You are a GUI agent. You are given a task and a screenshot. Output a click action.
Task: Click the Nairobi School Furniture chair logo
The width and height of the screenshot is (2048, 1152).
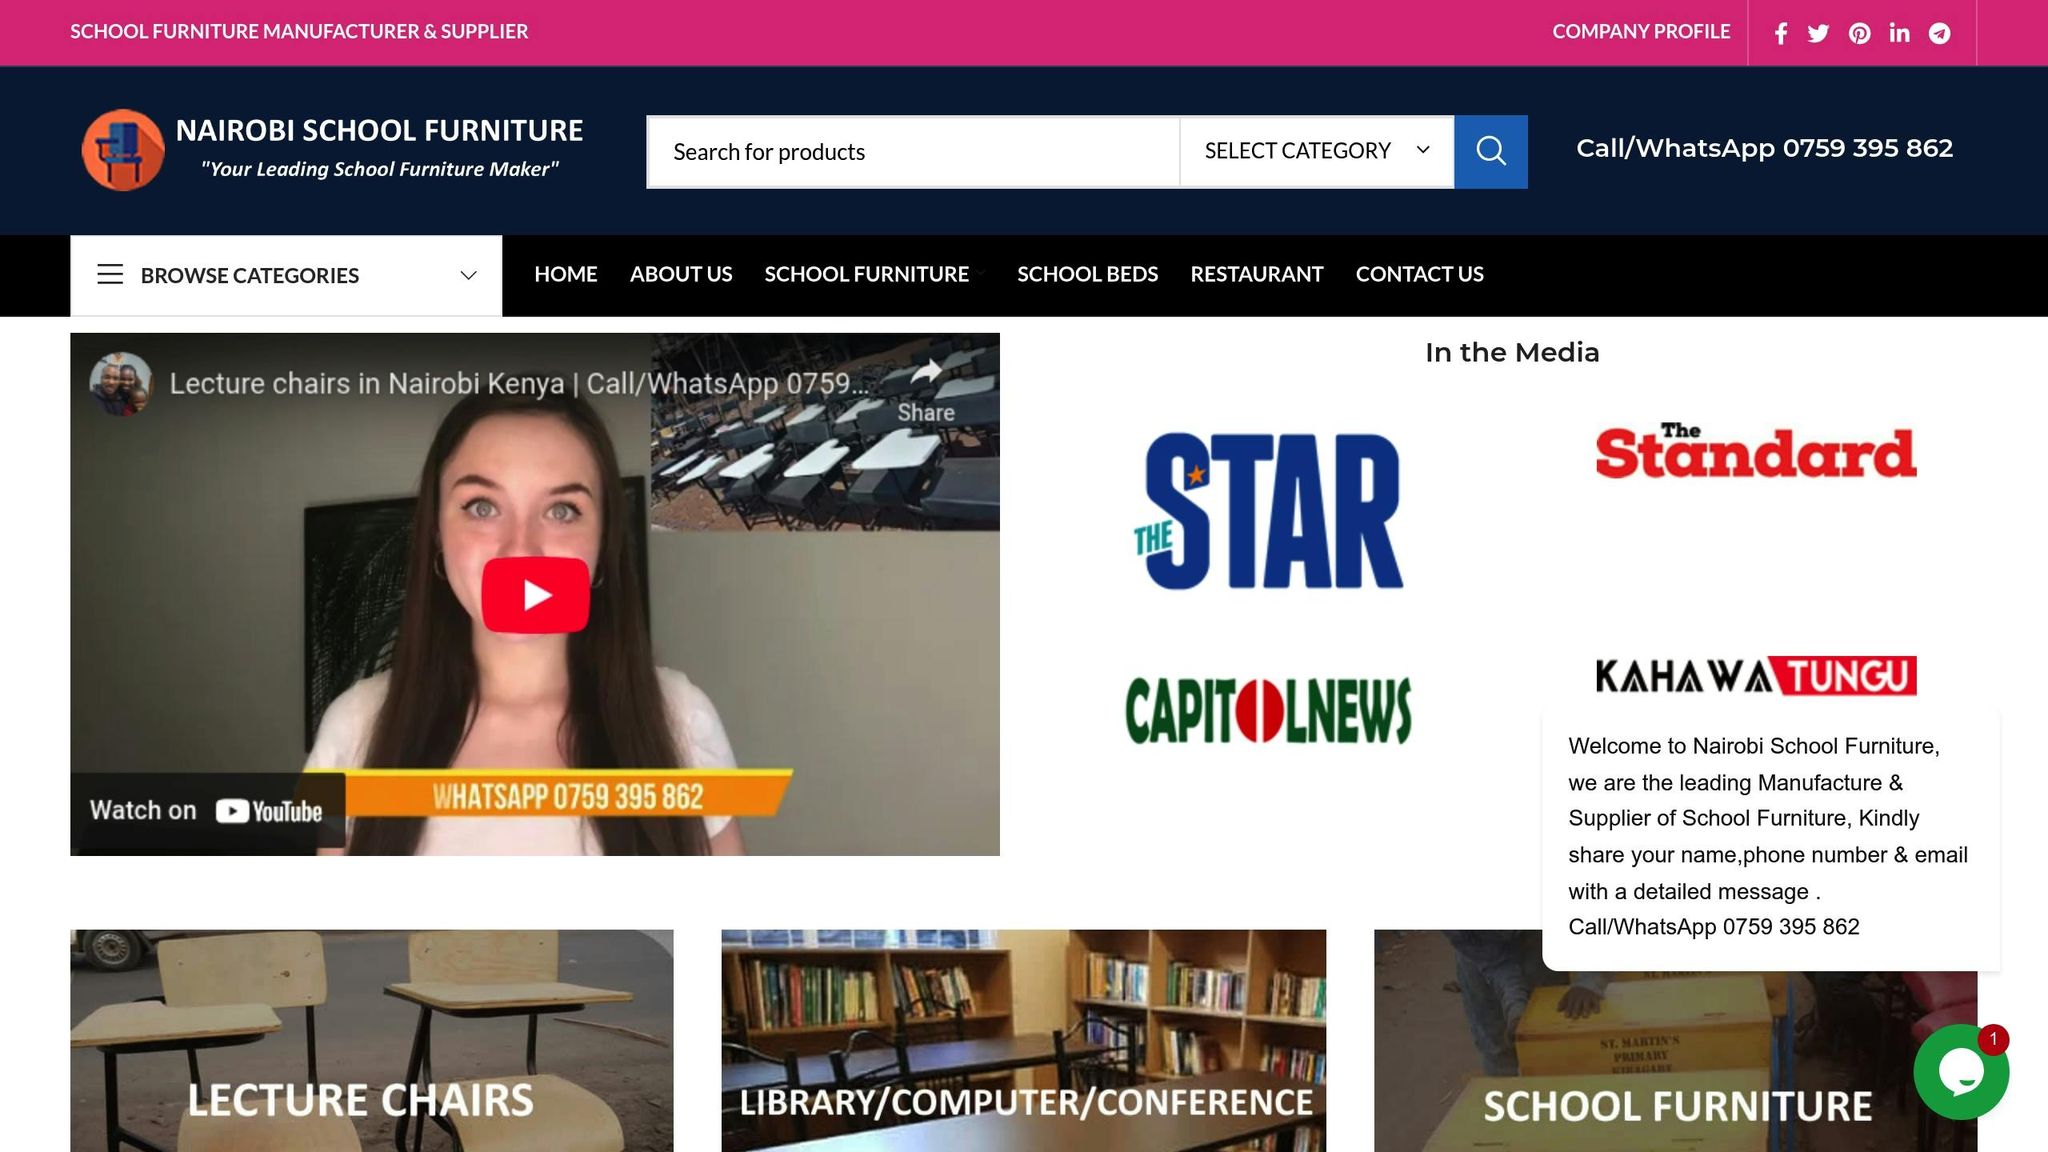tap(123, 150)
